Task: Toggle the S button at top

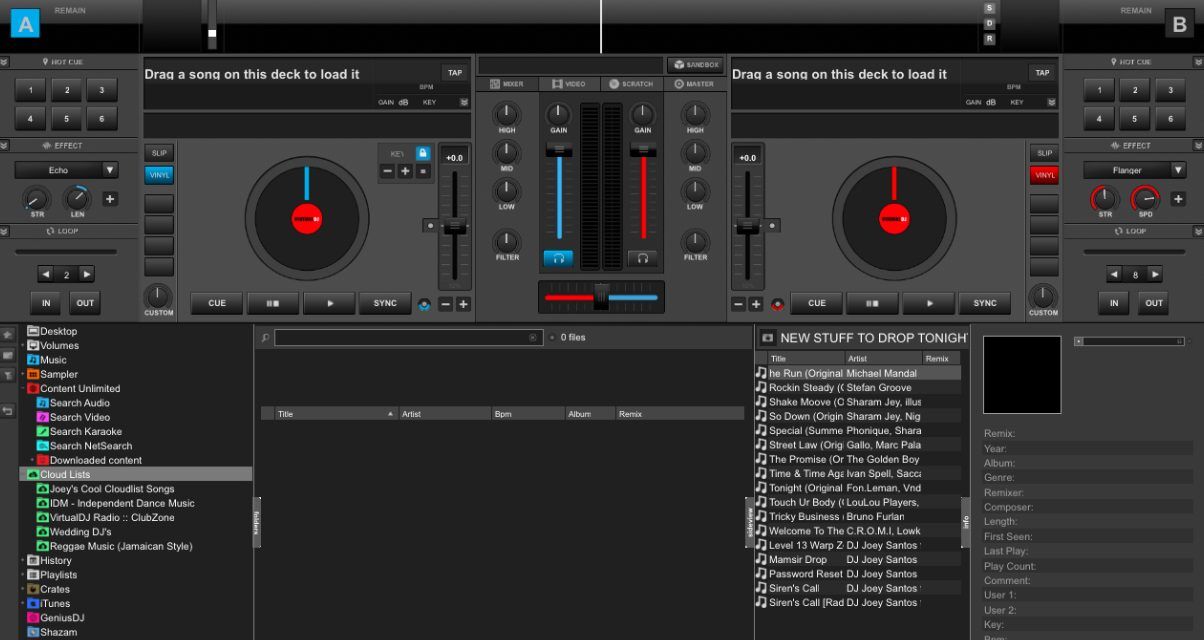Action: pos(990,8)
